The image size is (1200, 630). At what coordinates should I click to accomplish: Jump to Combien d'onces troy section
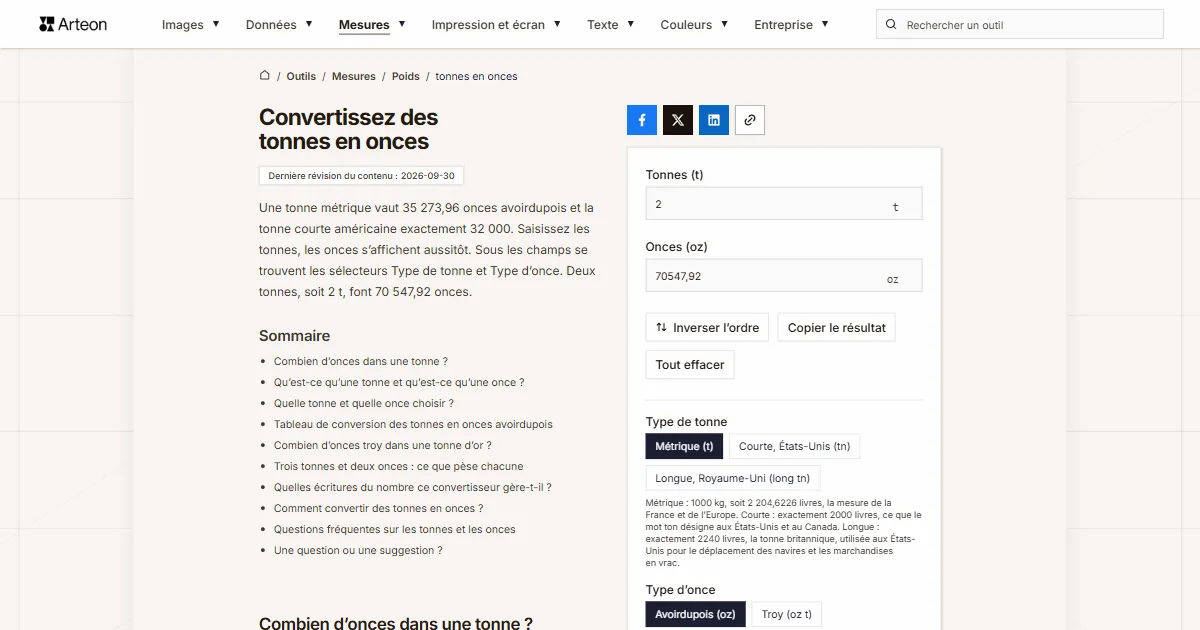(383, 445)
